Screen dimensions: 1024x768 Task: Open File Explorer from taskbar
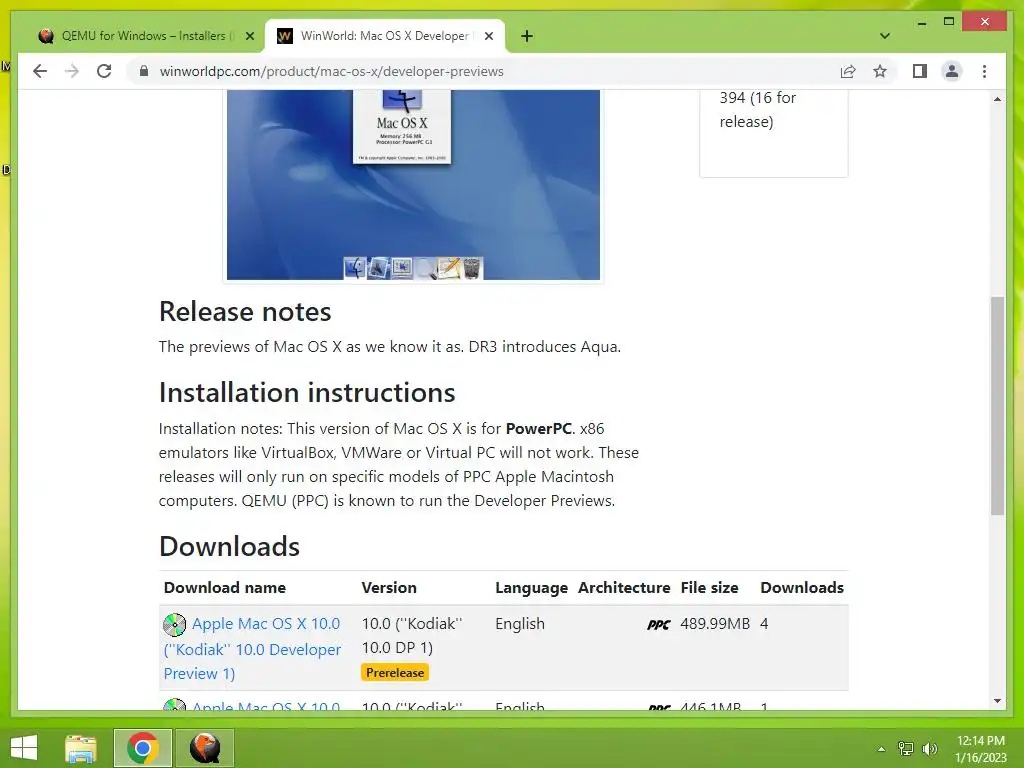tap(81, 748)
